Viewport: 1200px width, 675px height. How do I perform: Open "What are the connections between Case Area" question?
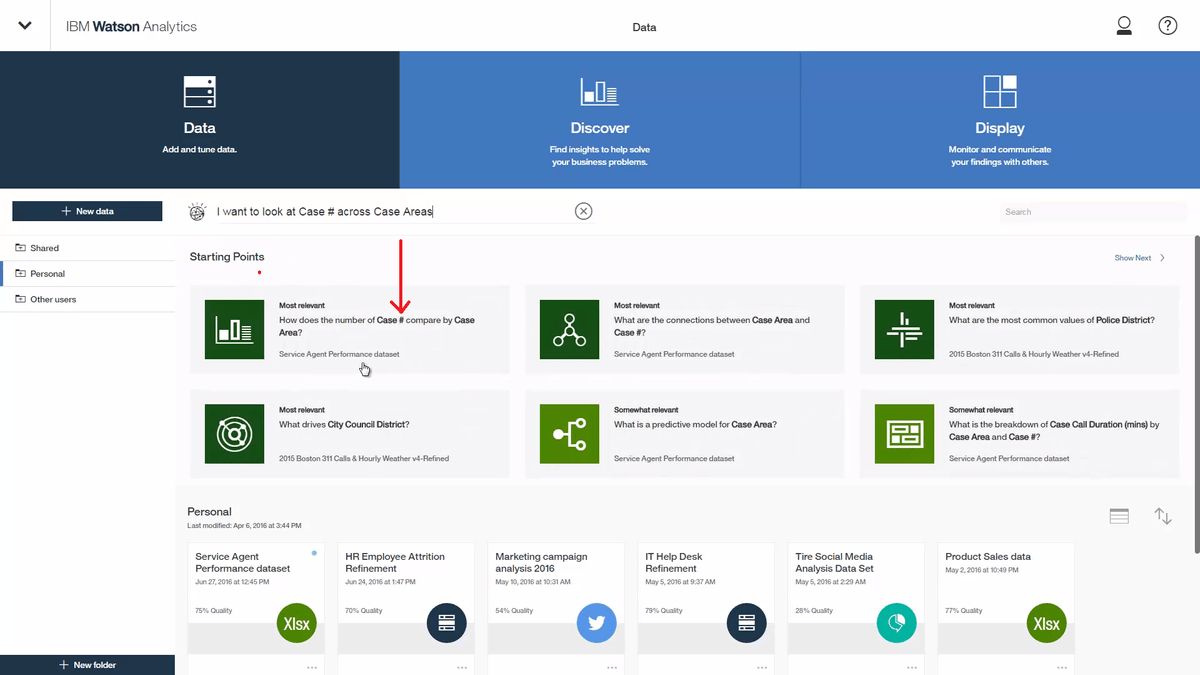point(712,326)
